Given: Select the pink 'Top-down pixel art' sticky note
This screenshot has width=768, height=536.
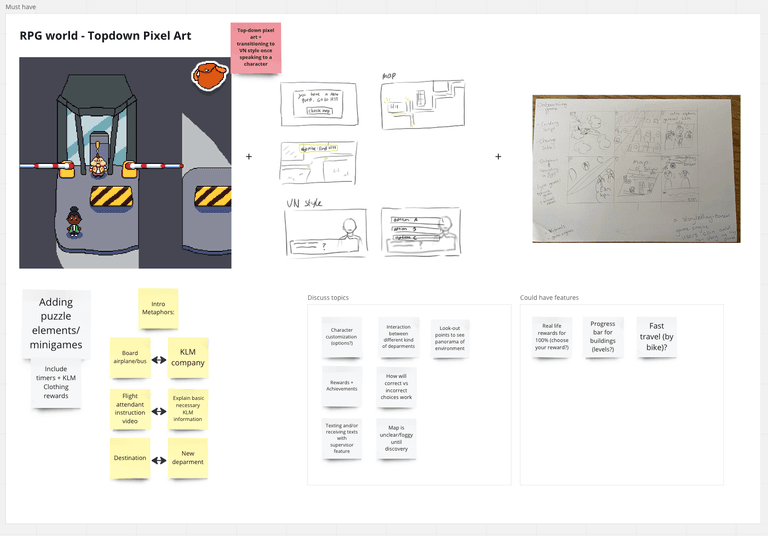Looking at the screenshot, I should tap(256, 48).
